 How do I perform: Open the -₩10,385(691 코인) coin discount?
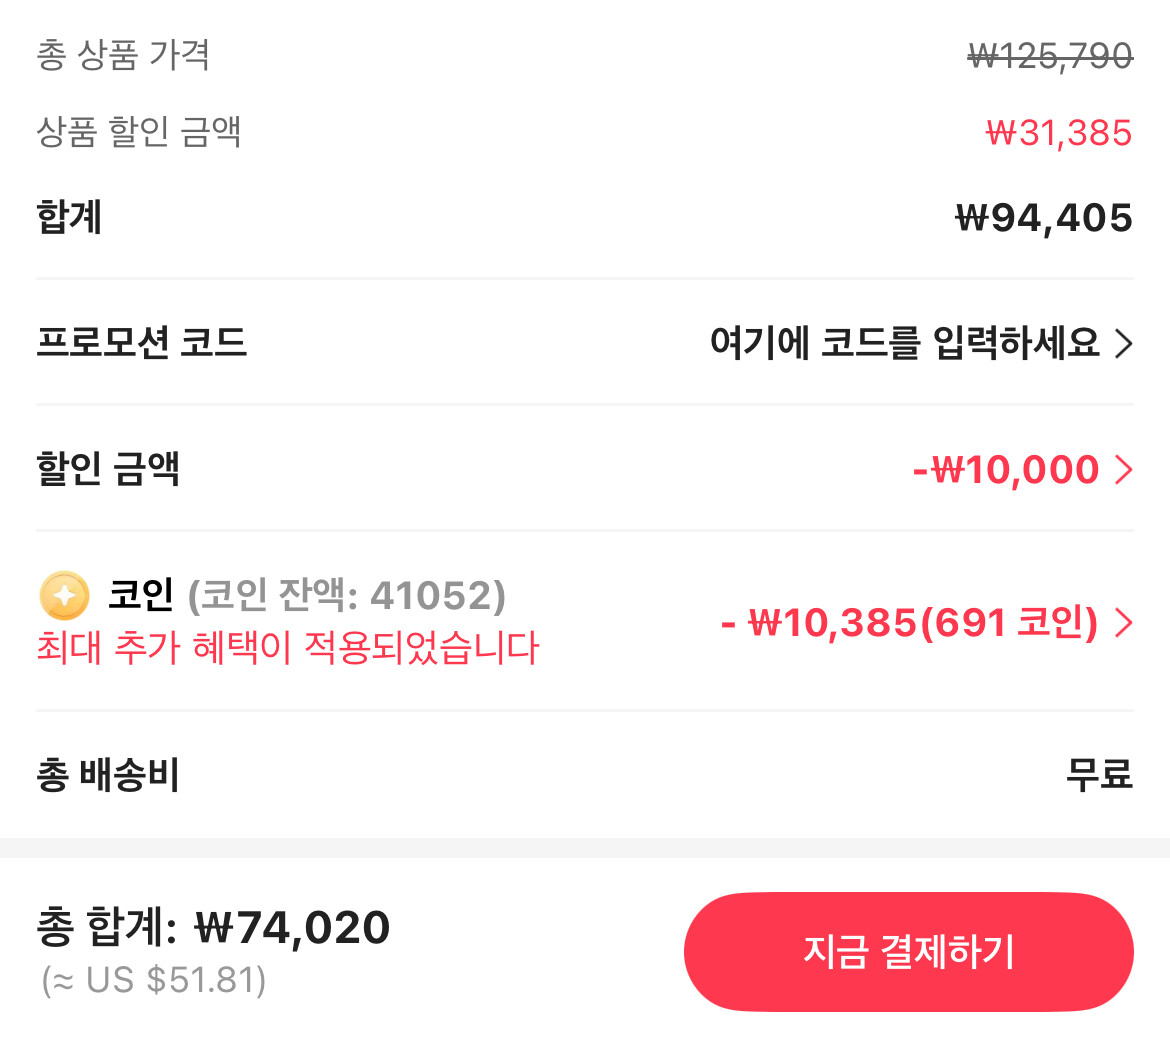[908, 623]
